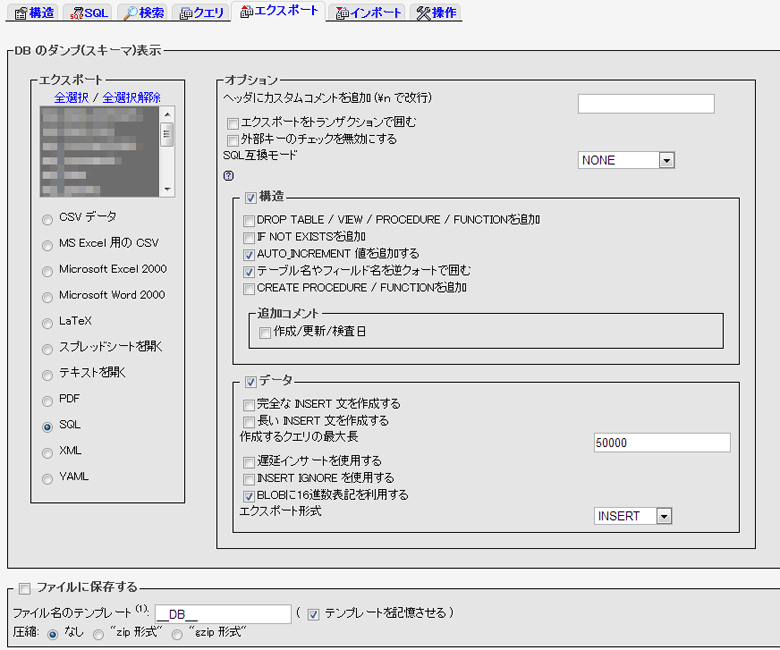Screen dimensions: 780x650
Task: Click the 全選択解除 link
Action: 131,97
